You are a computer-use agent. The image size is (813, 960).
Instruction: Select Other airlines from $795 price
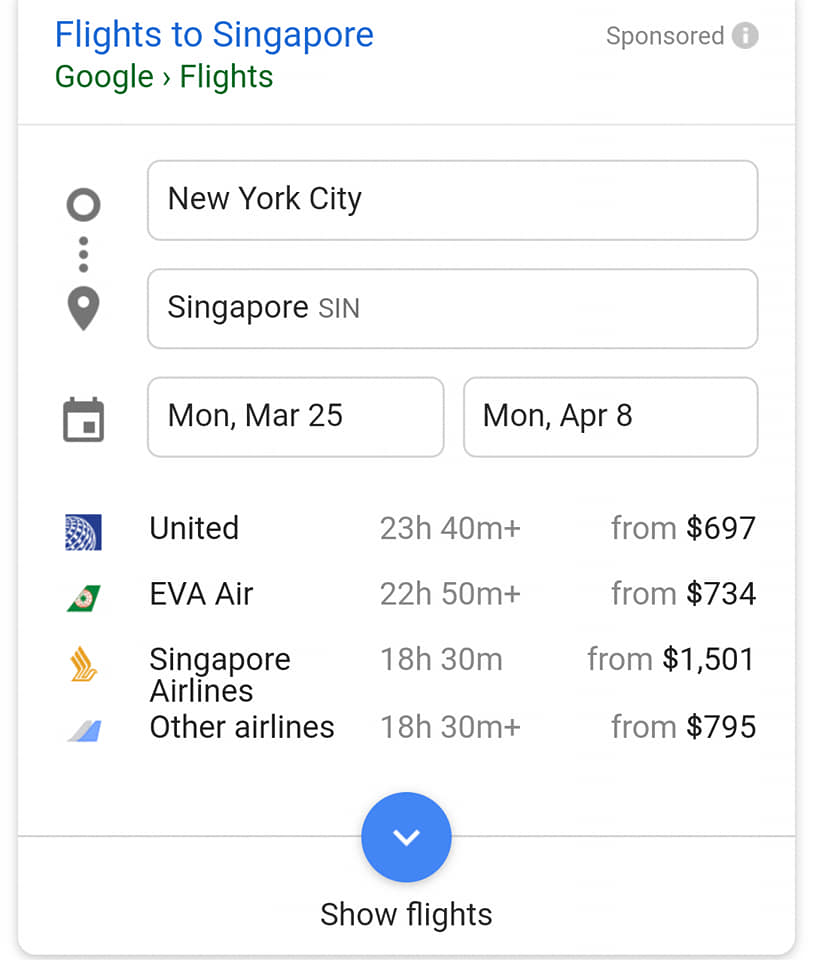(684, 727)
